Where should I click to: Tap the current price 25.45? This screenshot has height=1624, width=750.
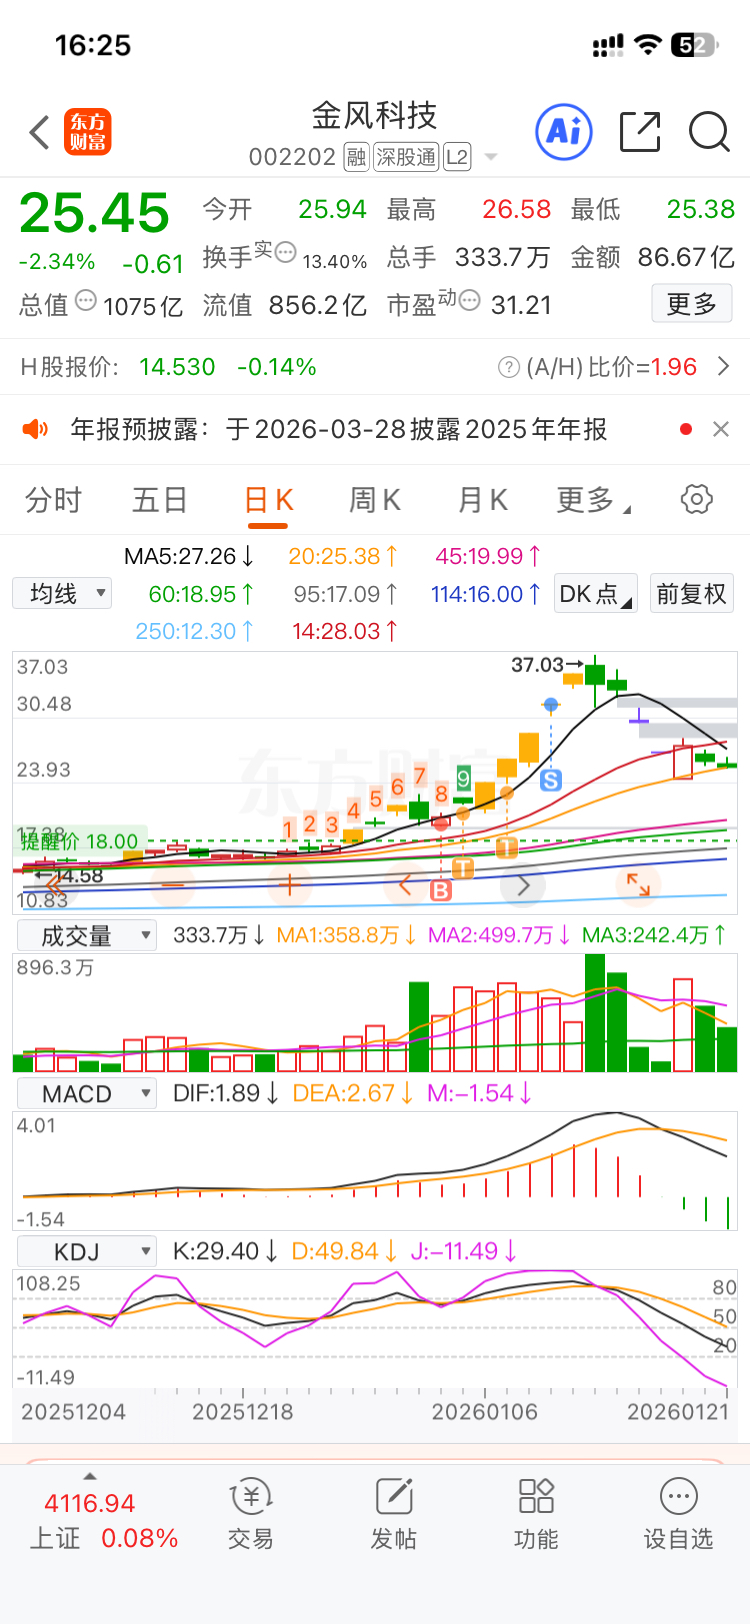(95, 213)
